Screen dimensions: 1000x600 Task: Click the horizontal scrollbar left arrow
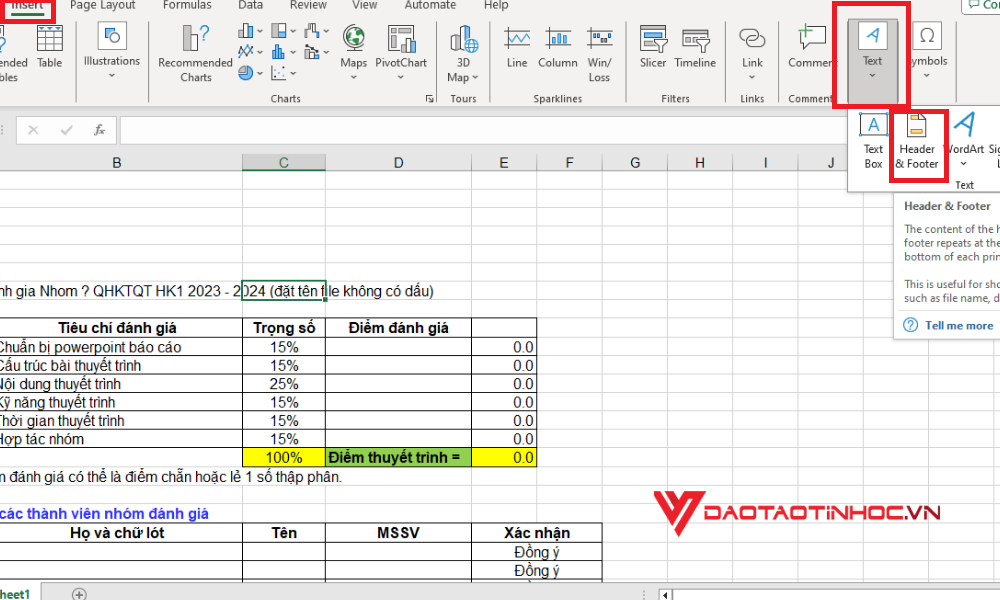click(x=665, y=595)
